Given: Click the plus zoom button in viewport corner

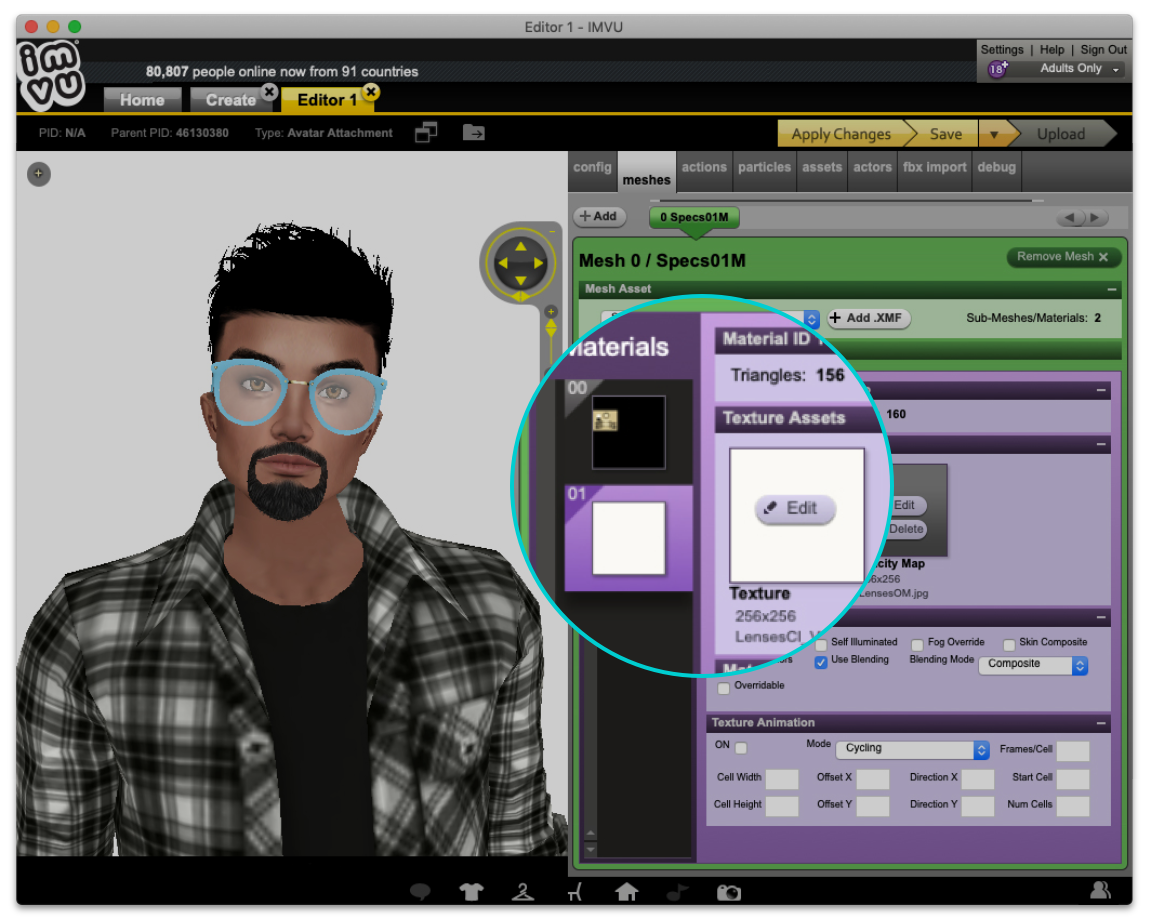Looking at the screenshot, I should (x=39, y=174).
